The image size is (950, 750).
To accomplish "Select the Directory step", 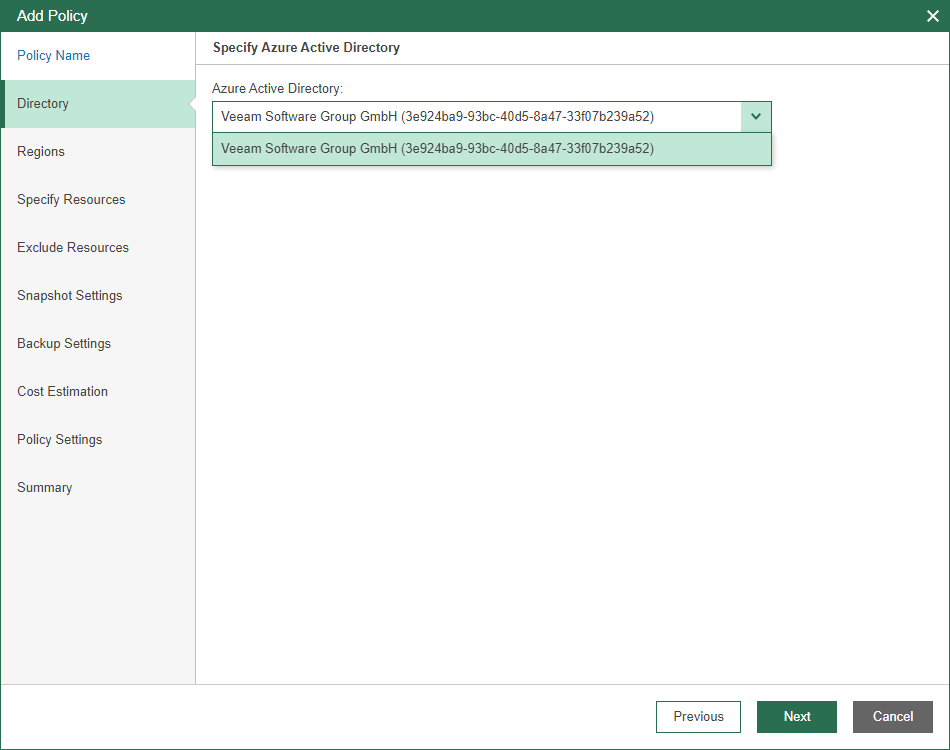I will (x=98, y=104).
